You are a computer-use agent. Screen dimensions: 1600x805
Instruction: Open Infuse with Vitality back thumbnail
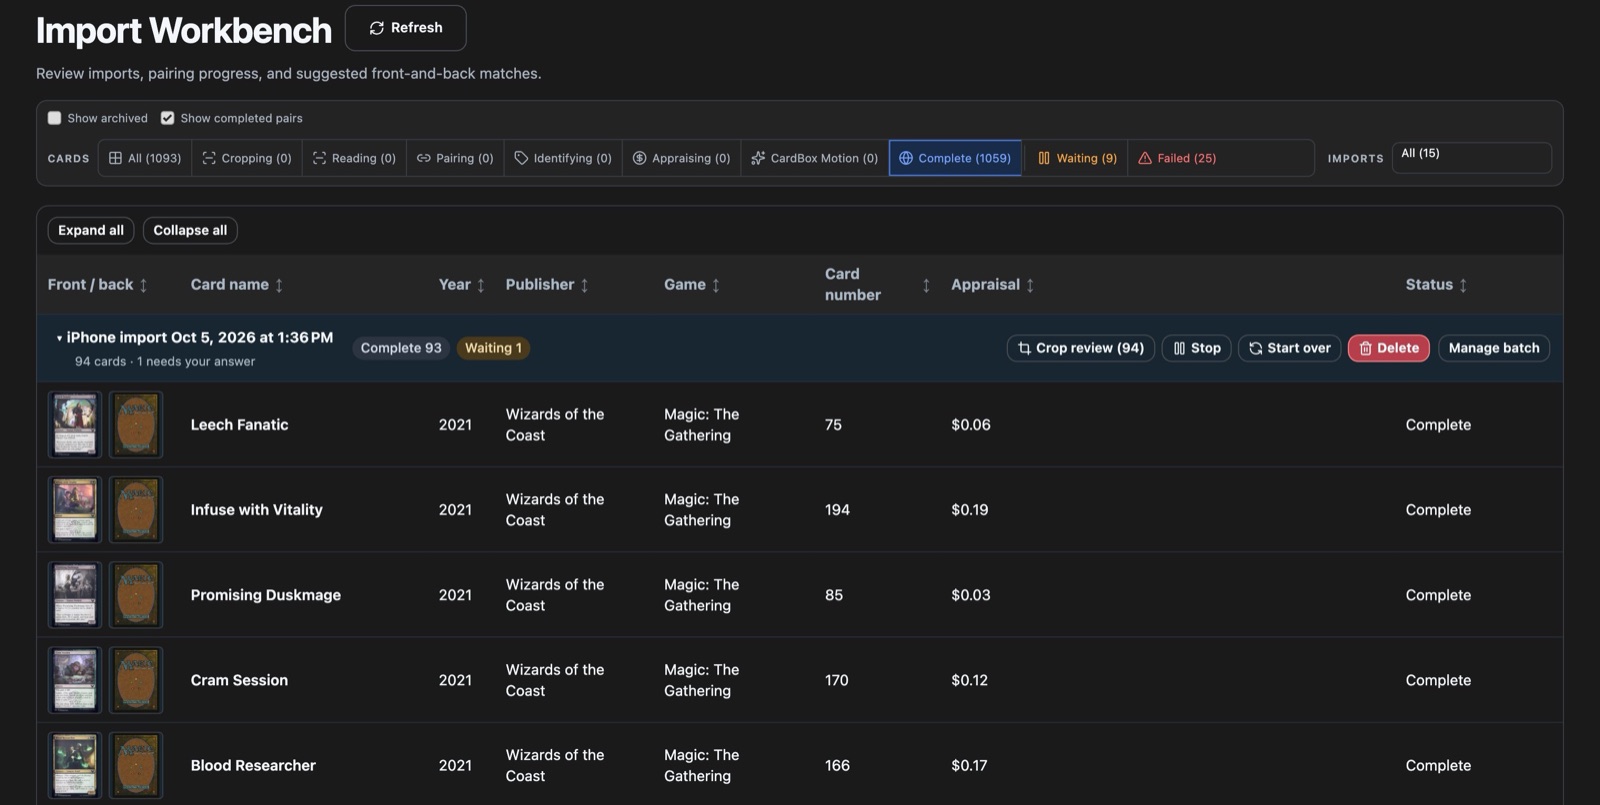136,509
